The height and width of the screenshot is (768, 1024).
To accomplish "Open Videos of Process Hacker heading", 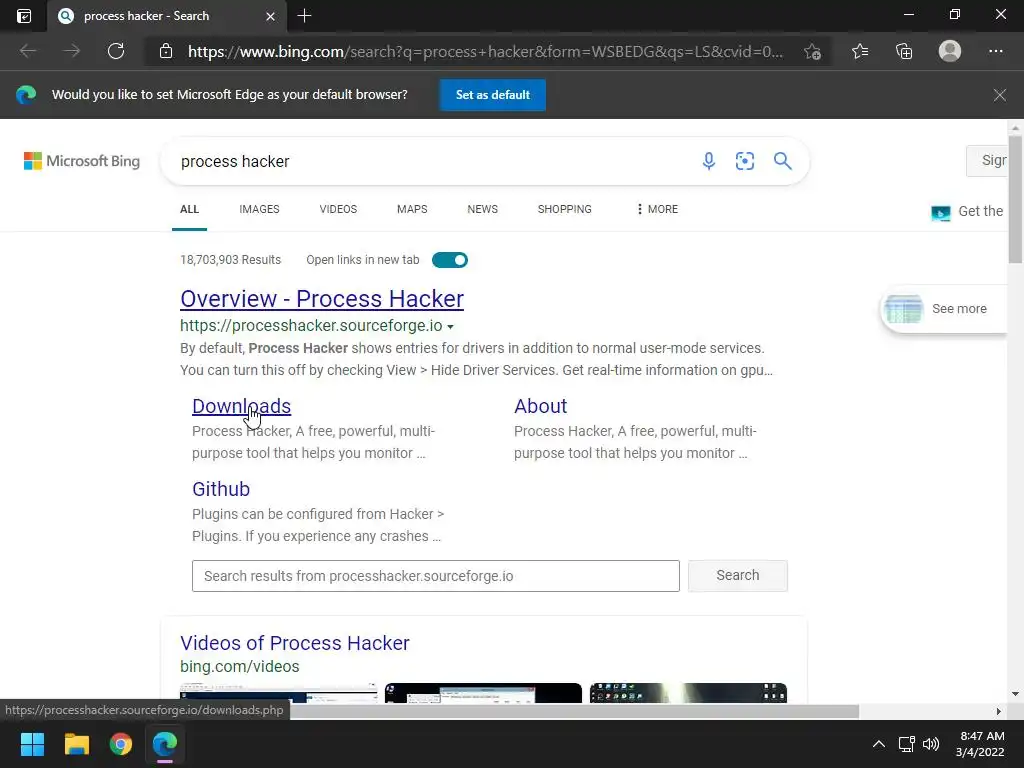I will coord(295,643).
